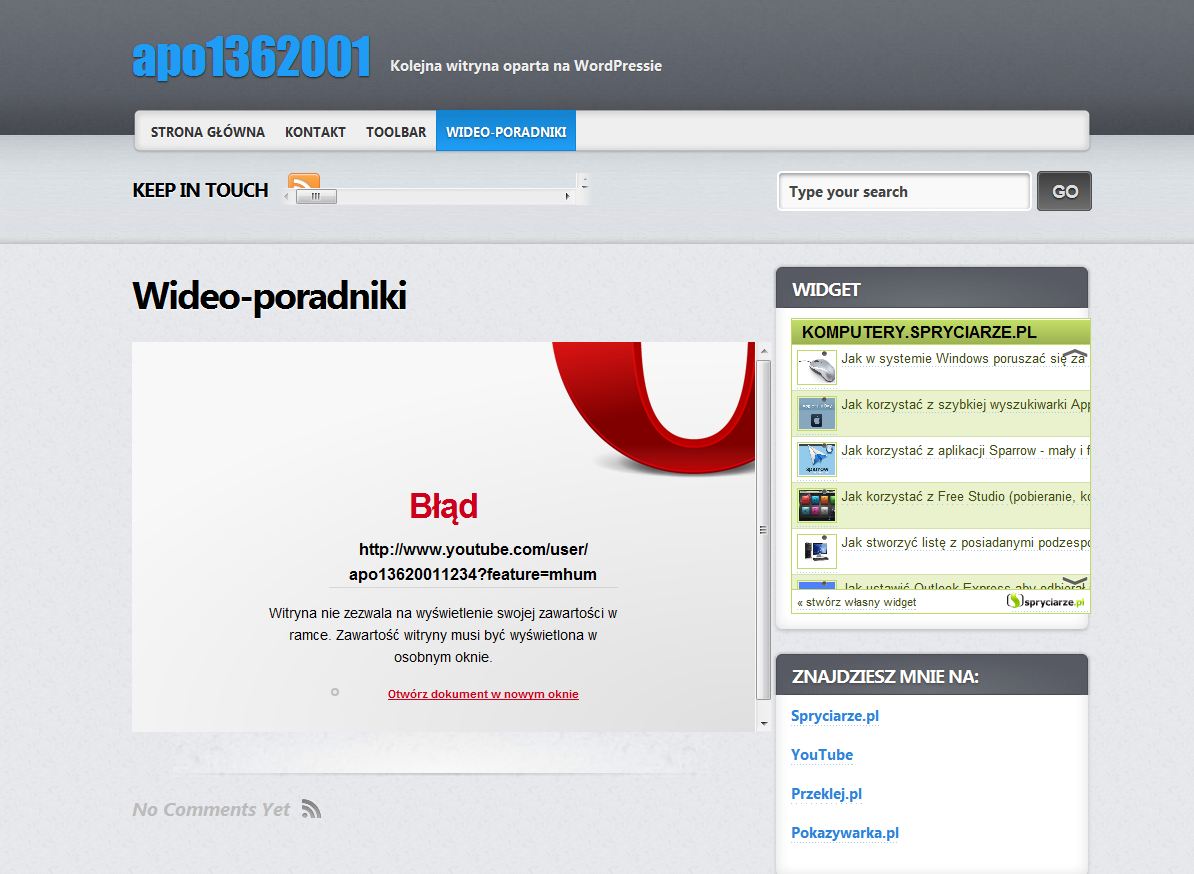Open the Kontakt menu item
This screenshot has height=874, width=1194.
pyautogui.click(x=315, y=132)
